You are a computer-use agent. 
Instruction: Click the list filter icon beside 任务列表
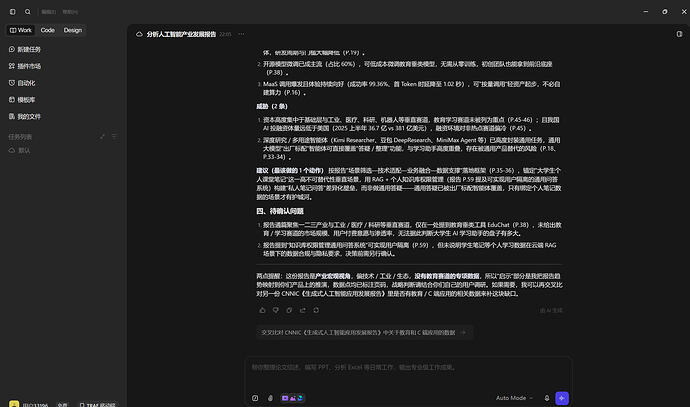click(x=114, y=137)
